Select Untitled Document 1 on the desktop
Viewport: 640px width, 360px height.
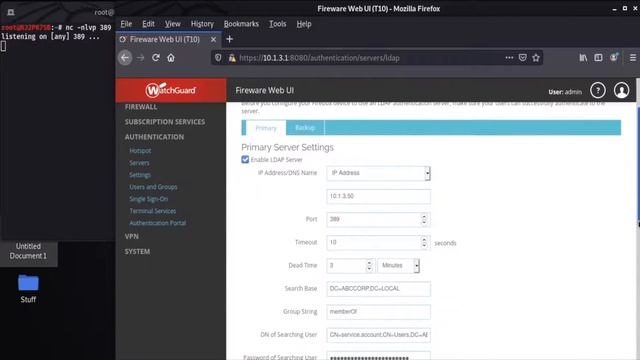pyautogui.click(x=28, y=251)
